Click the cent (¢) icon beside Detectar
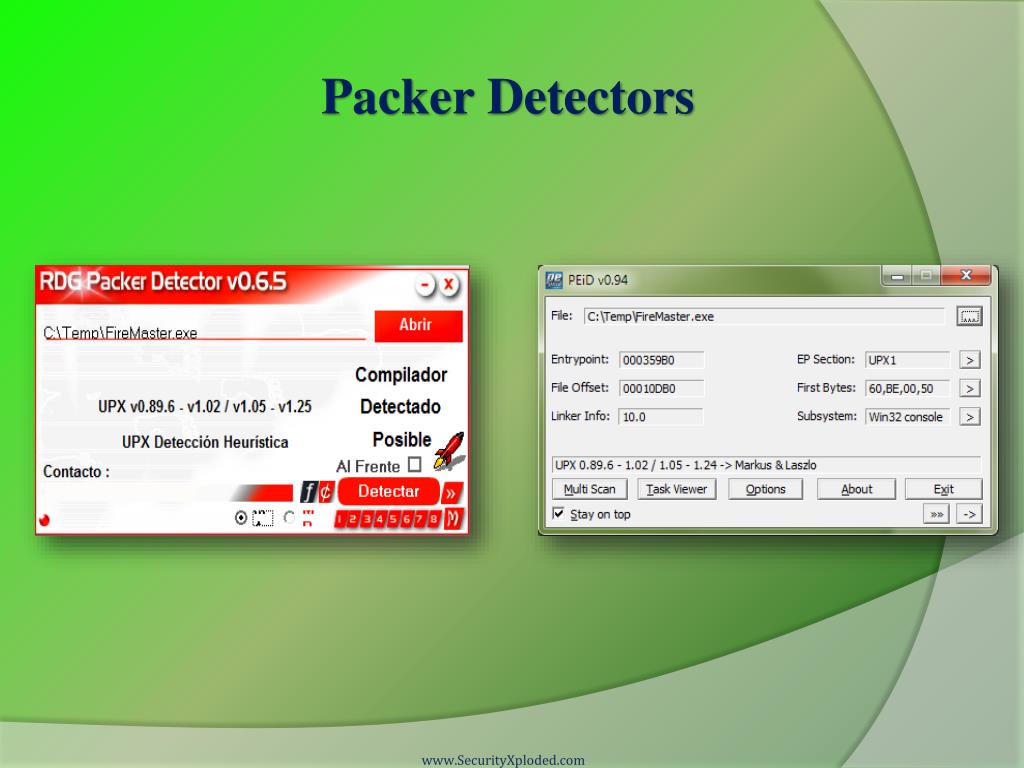This screenshot has width=1024, height=768. tap(325, 491)
